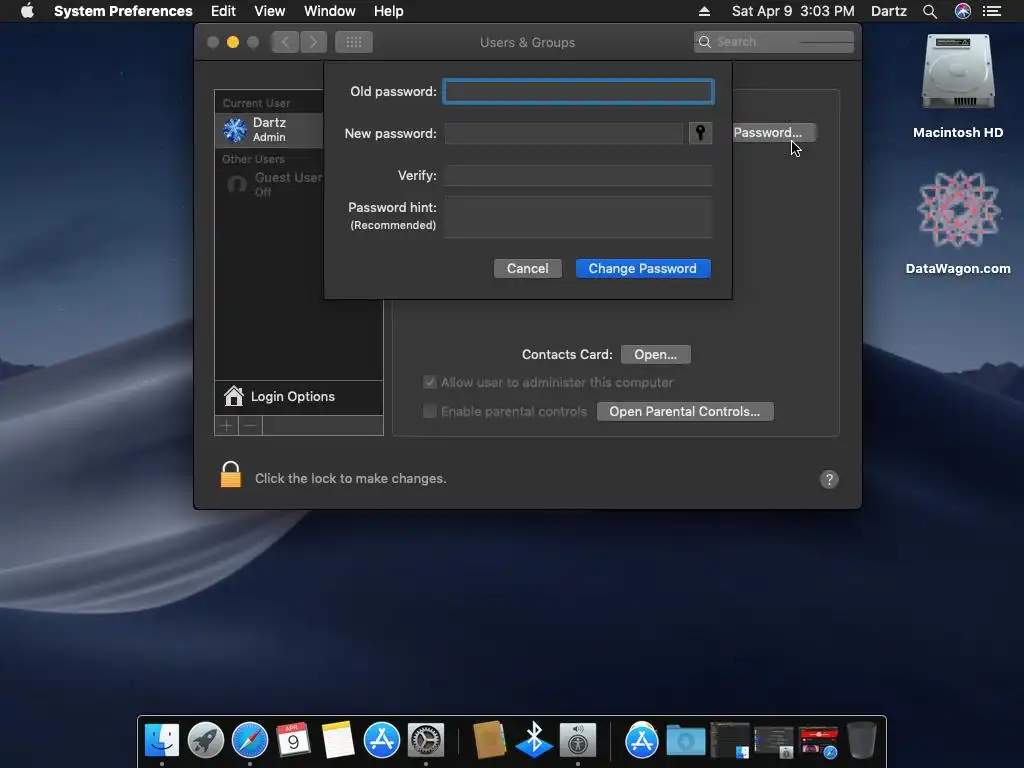Open the Window menu
The width and height of the screenshot is (1024, 768).
(x=330, y=11)
